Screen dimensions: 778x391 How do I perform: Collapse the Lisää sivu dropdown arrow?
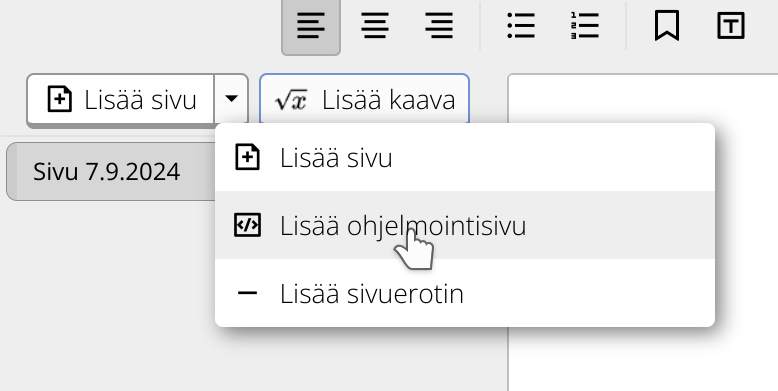pos(231,99)
